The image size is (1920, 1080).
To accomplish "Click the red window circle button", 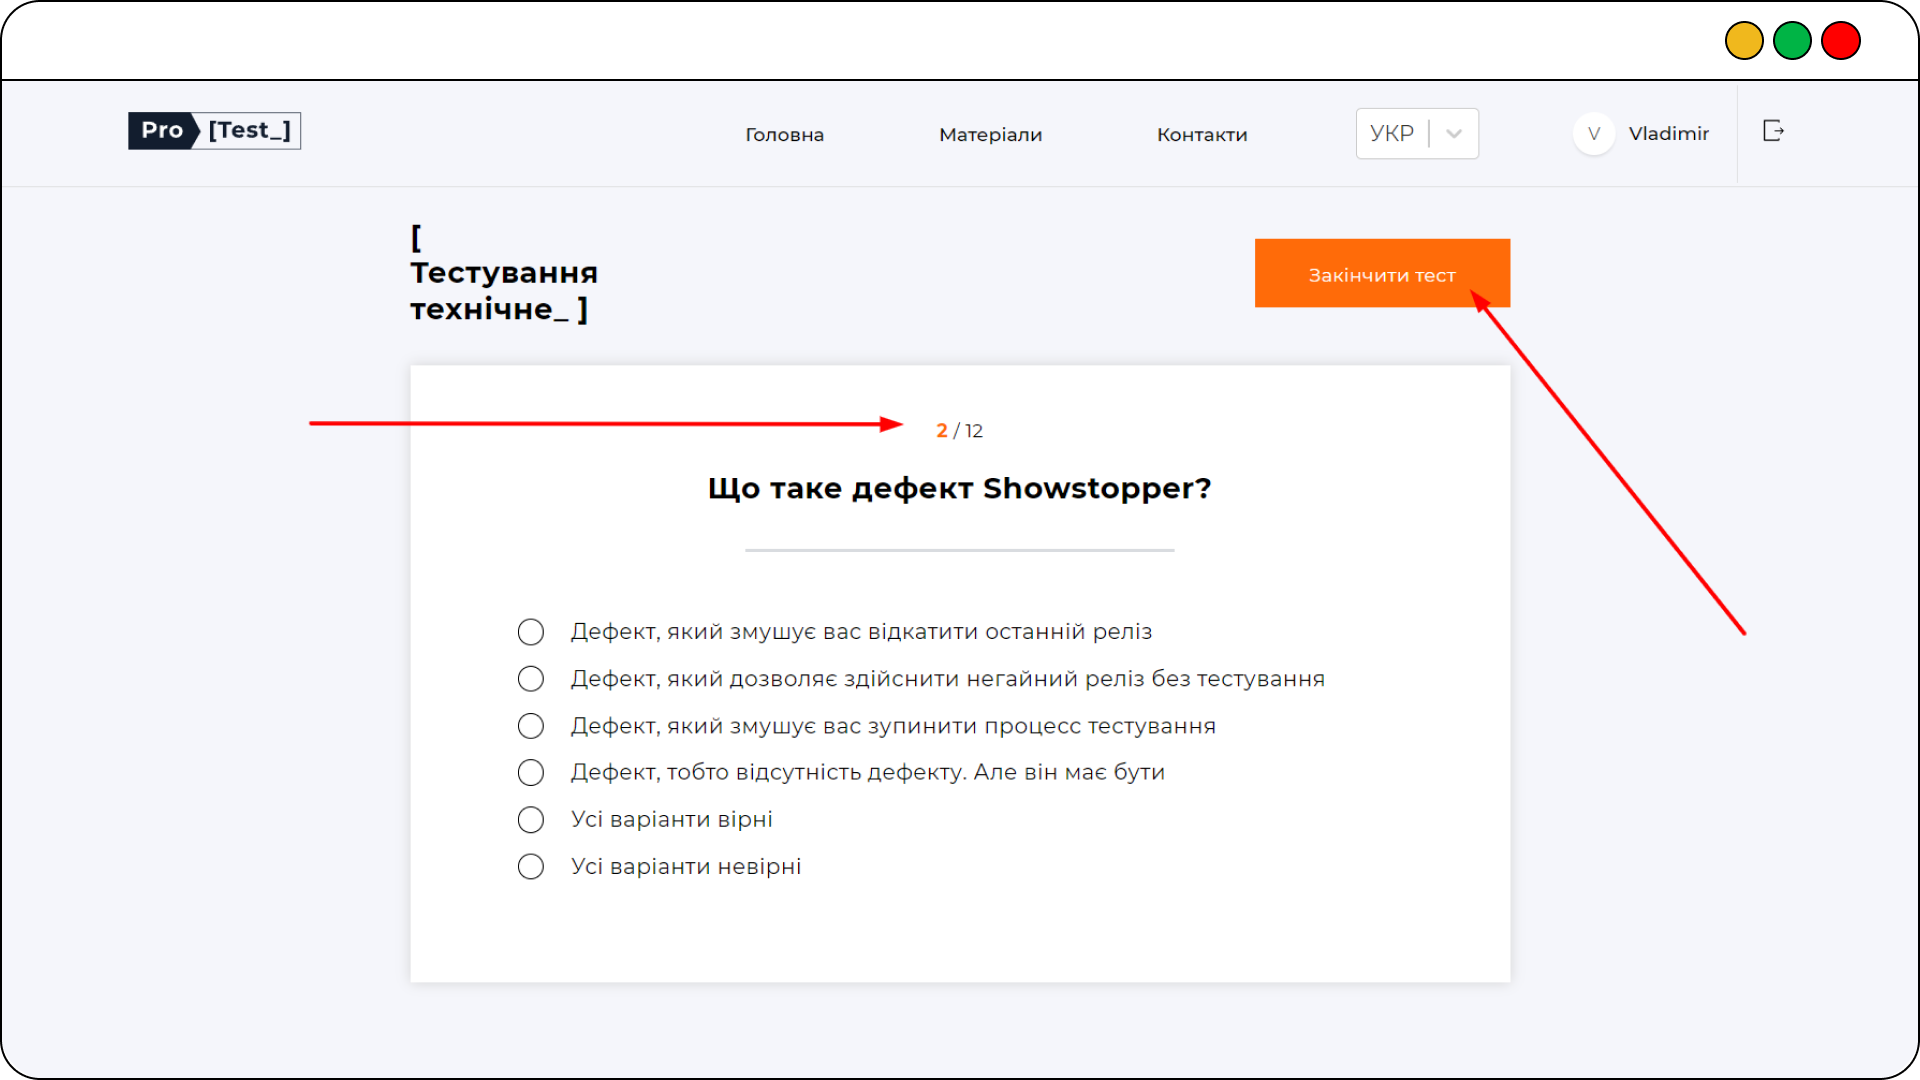I will coord(1840,41).
